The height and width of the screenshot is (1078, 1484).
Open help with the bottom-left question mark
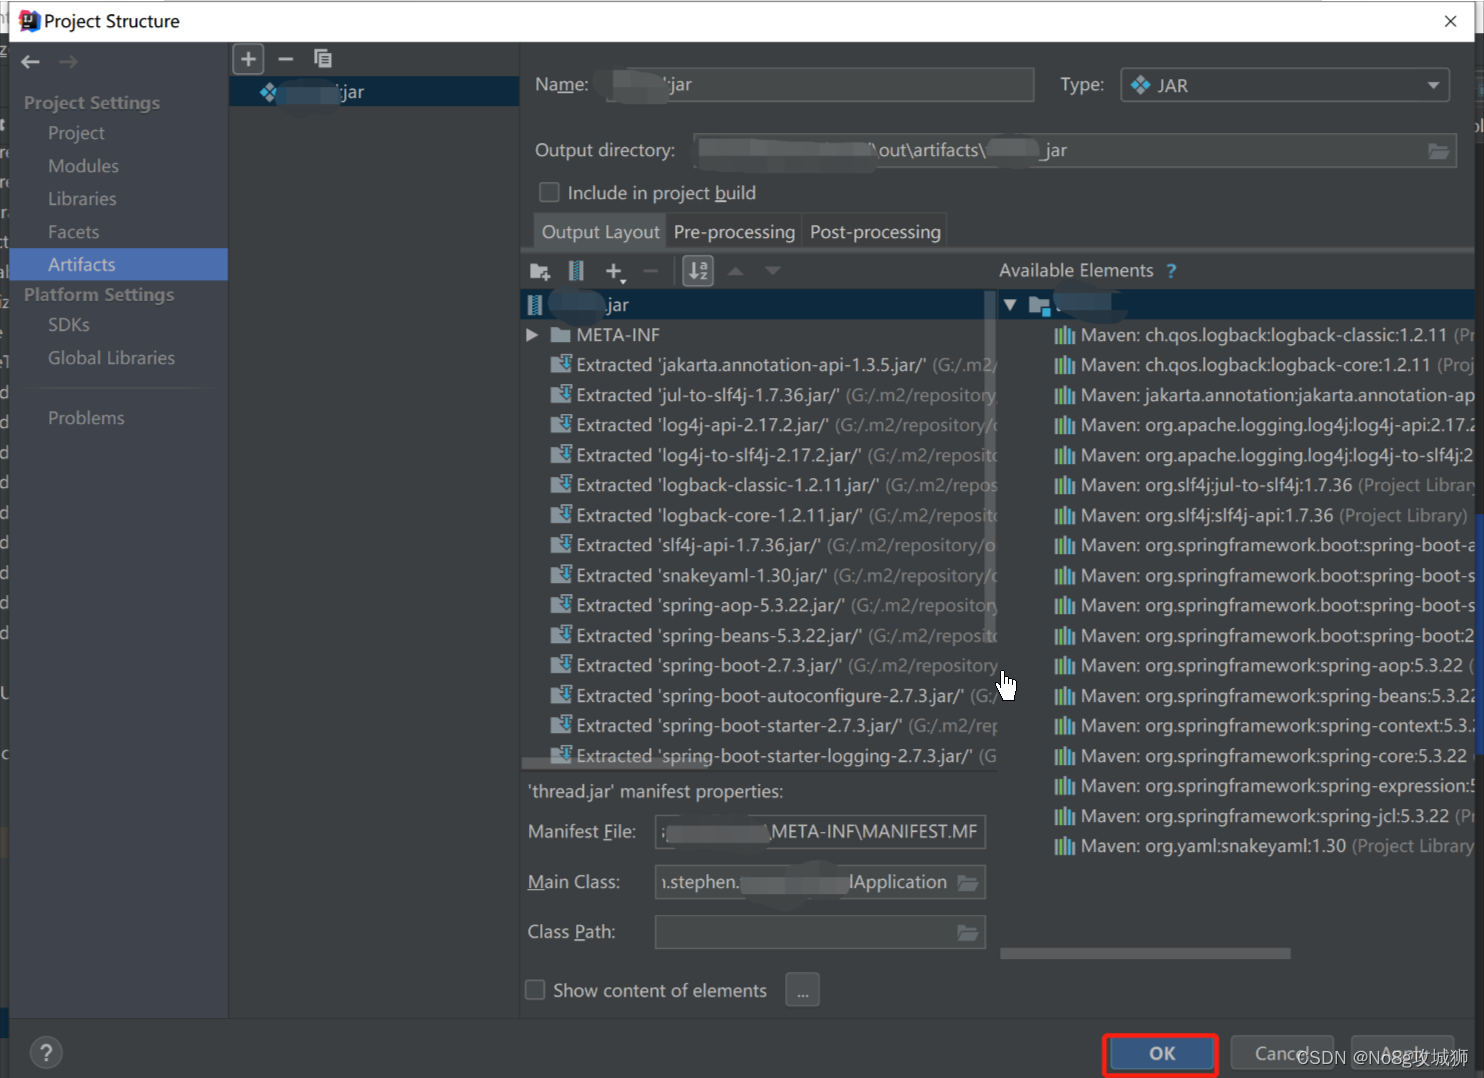tap(46, 1052)
